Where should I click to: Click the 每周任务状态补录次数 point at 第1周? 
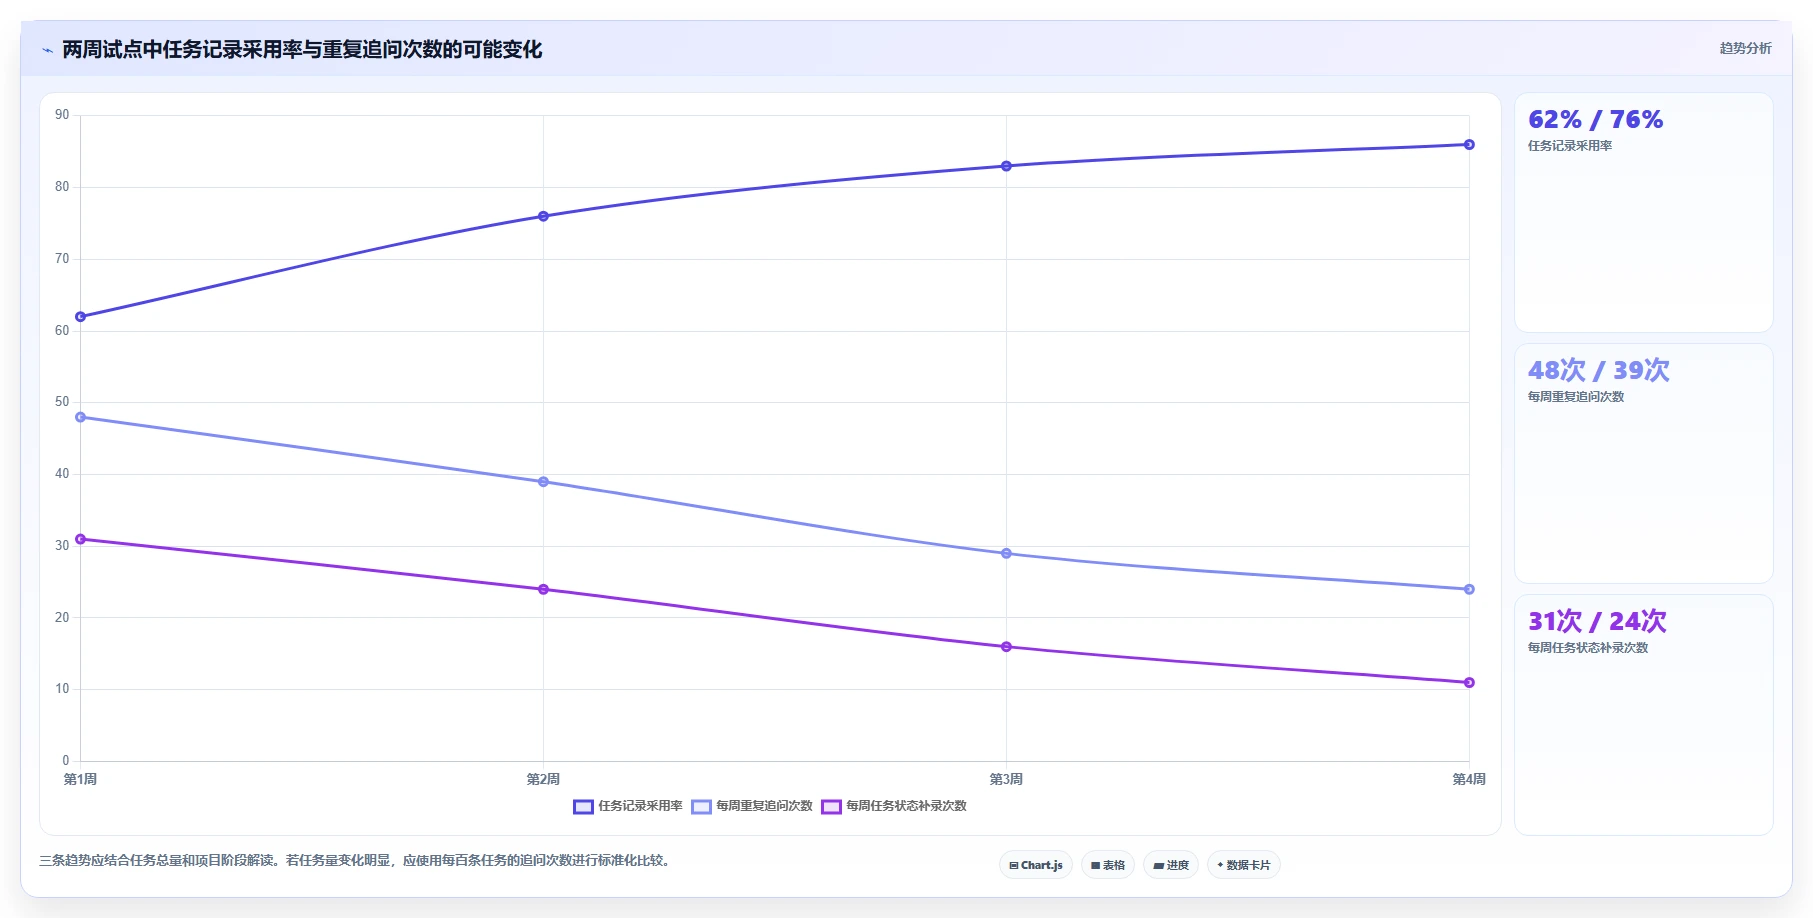(81, 539)
